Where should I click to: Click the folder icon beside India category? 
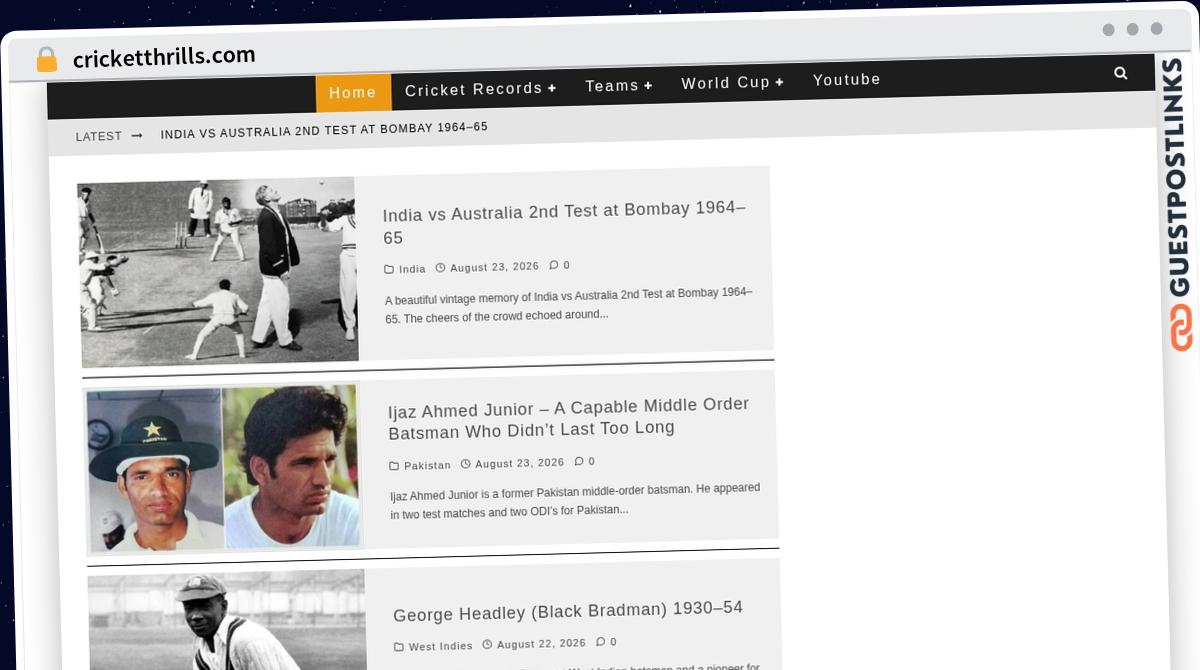(x=389, y=269)
